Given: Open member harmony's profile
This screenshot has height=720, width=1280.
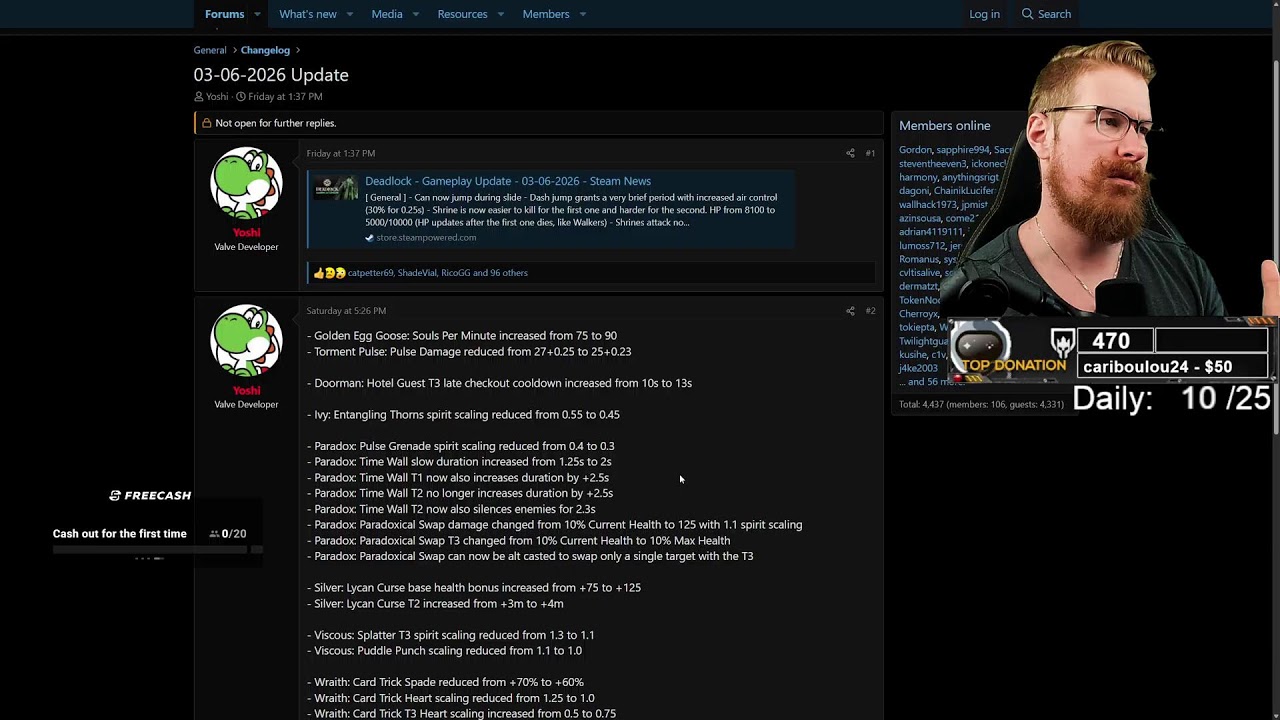Looking at the screenshot, I should click(918, 177).
